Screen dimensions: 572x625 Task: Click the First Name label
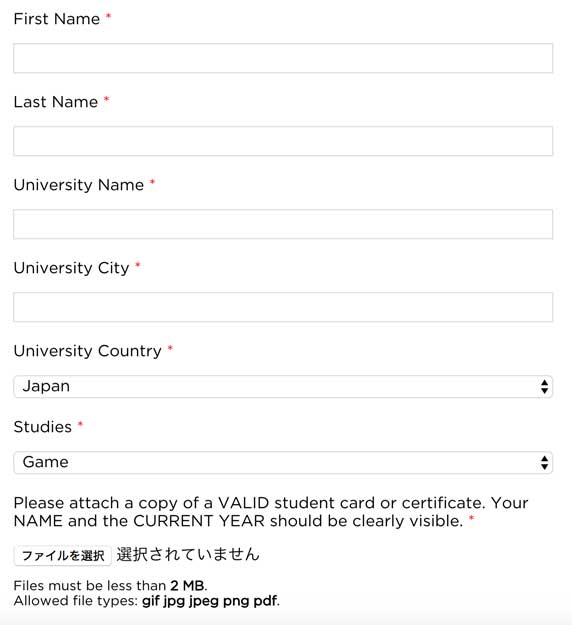57,19
